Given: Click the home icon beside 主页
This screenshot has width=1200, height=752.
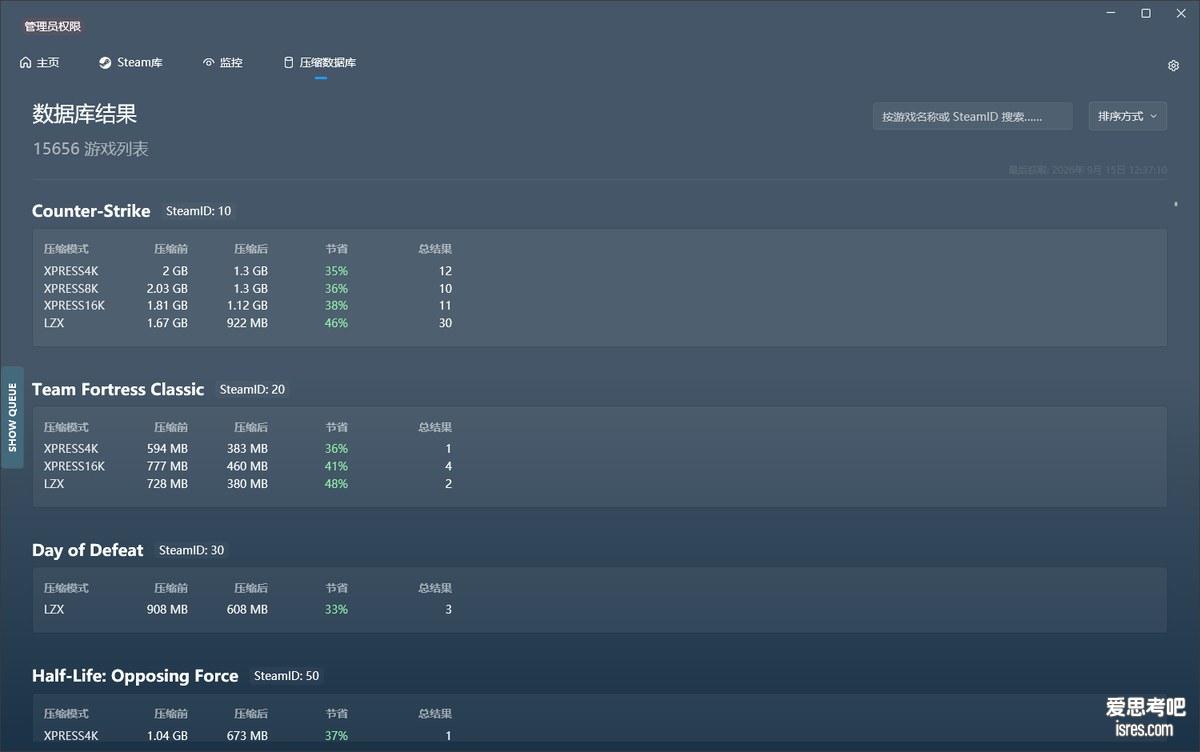Looking at the screenshot, I should click(x=26, y=62).
